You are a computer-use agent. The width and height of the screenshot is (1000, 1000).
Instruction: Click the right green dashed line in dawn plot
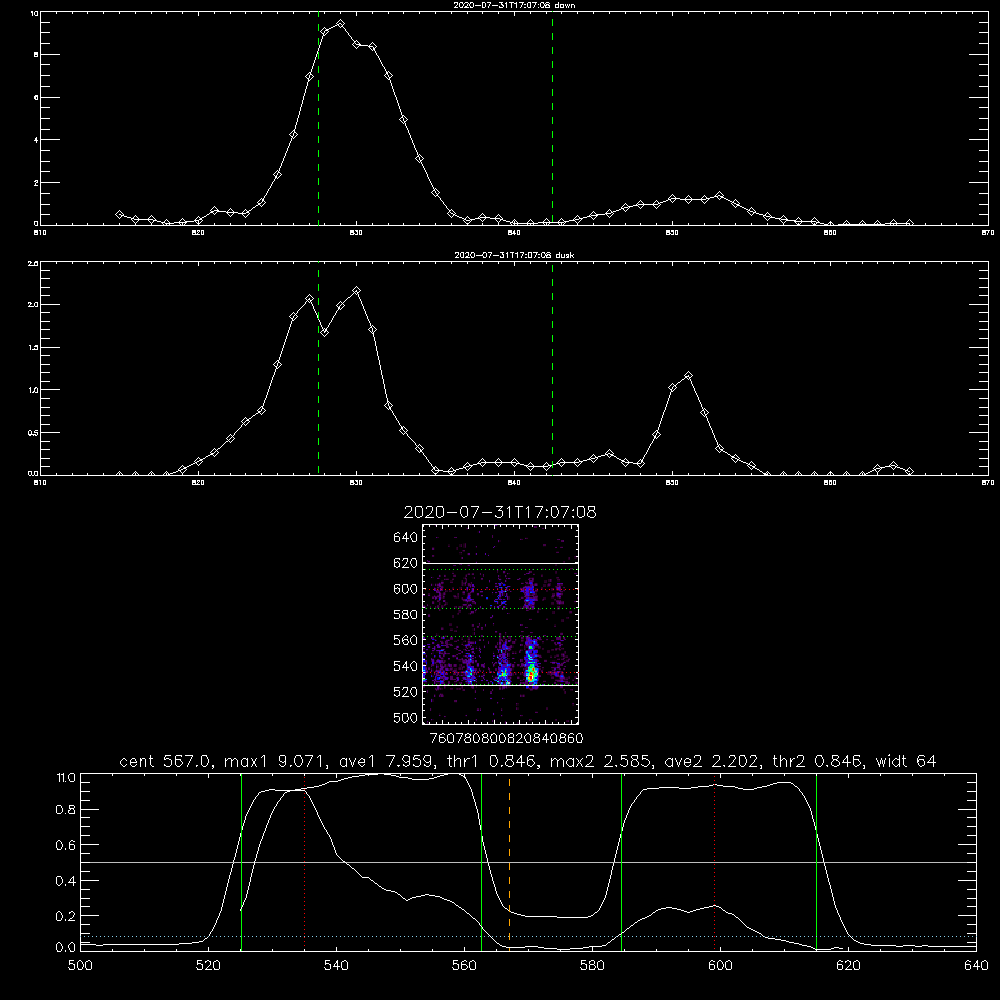pos(552,118)
